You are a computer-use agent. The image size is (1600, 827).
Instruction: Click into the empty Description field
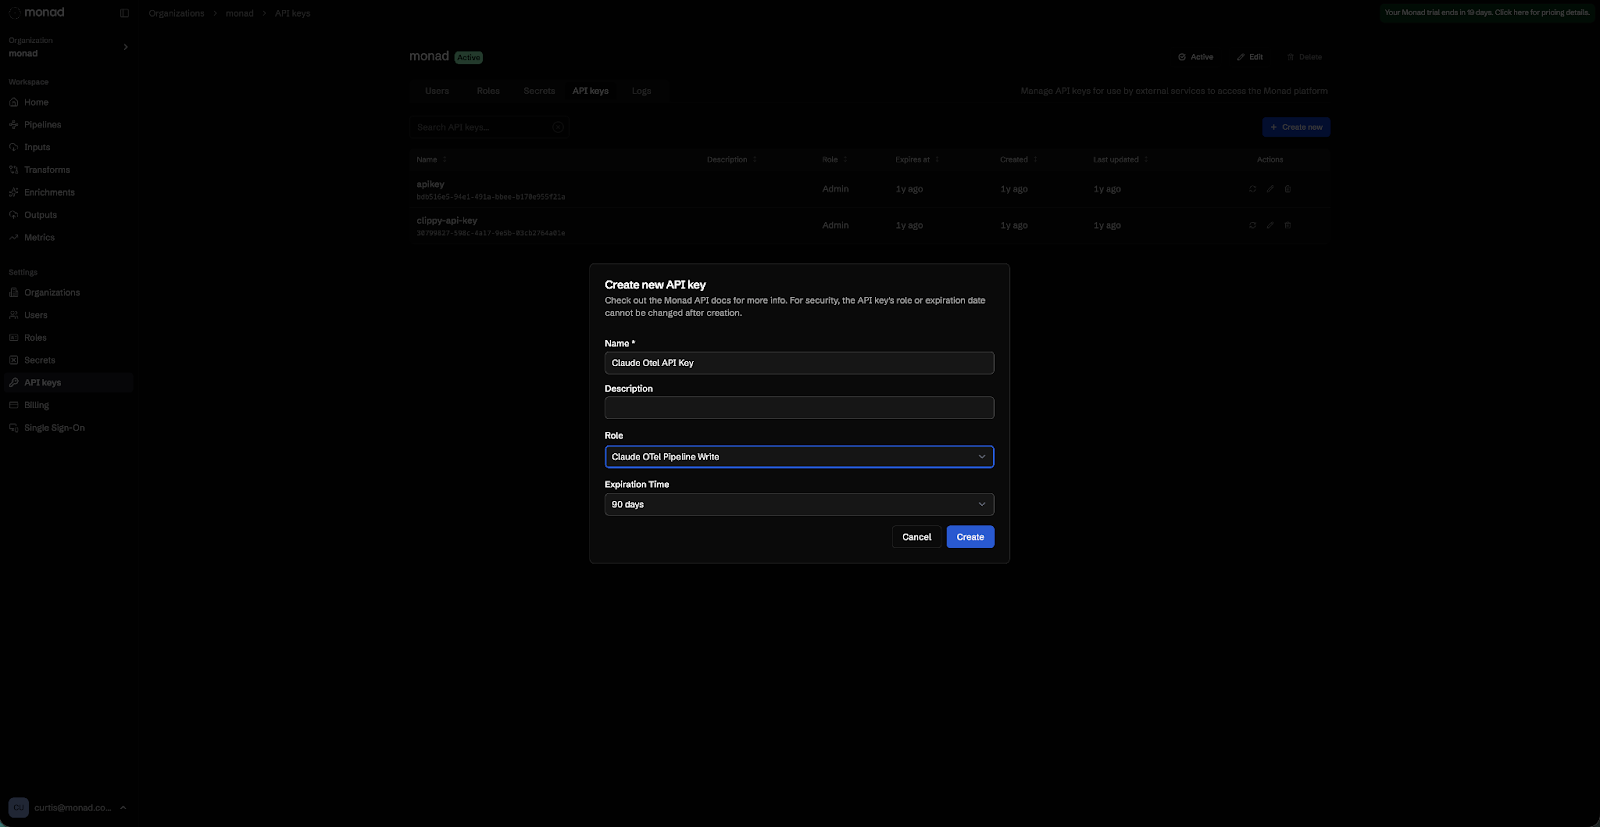(799, 408)
